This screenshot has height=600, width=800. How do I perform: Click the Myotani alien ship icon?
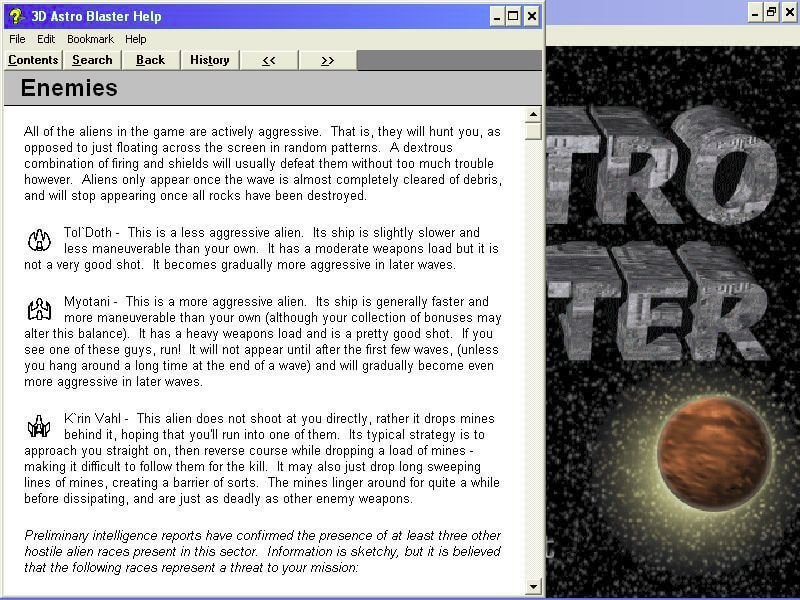click(x=39, y=309)
